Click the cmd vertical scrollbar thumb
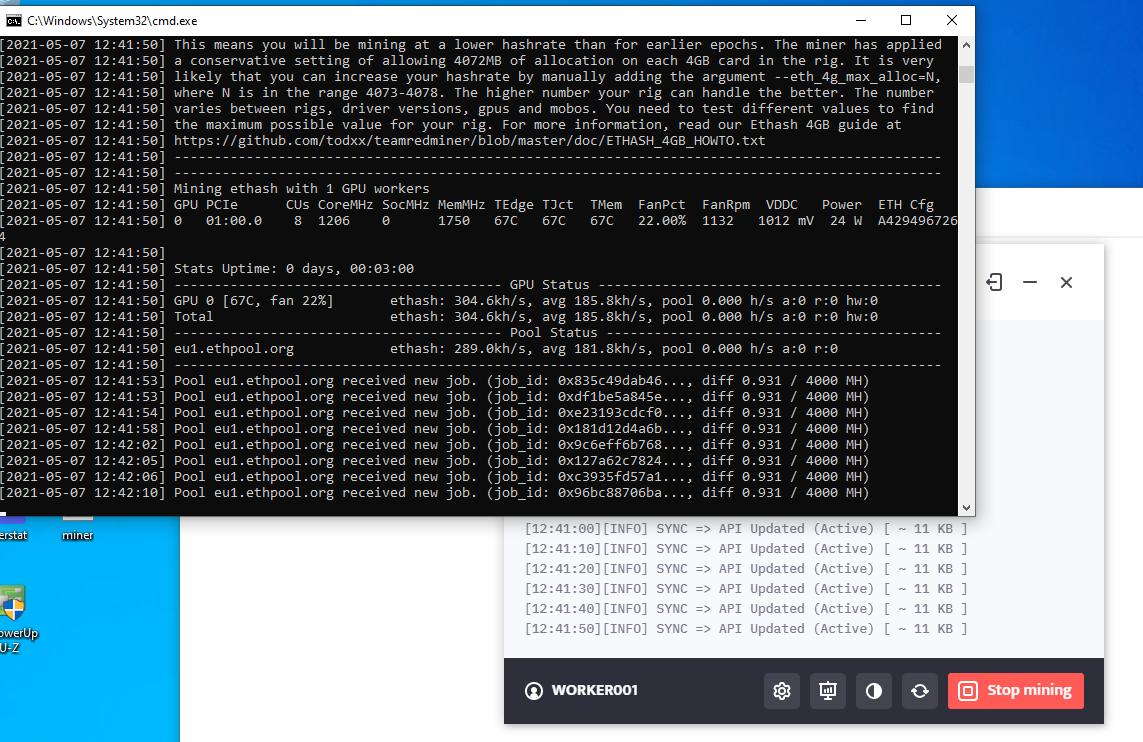 (x=967, y=74)
